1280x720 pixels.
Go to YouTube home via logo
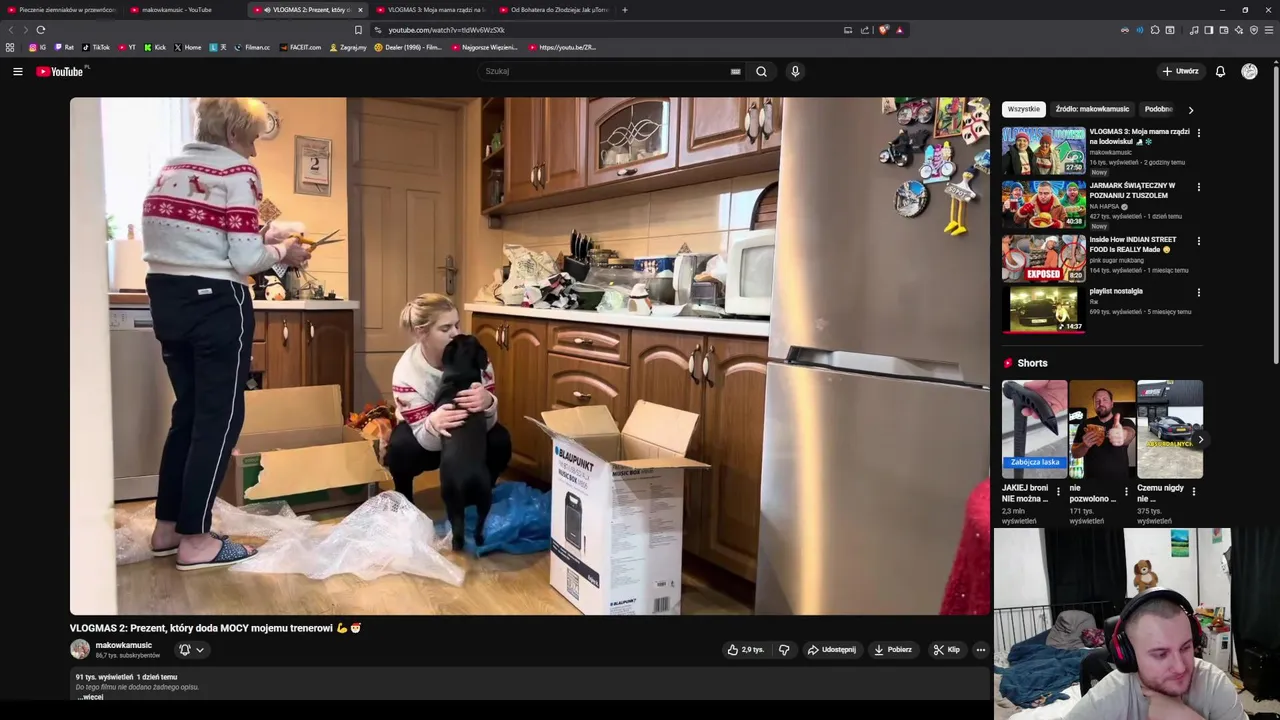coord(62,71)
